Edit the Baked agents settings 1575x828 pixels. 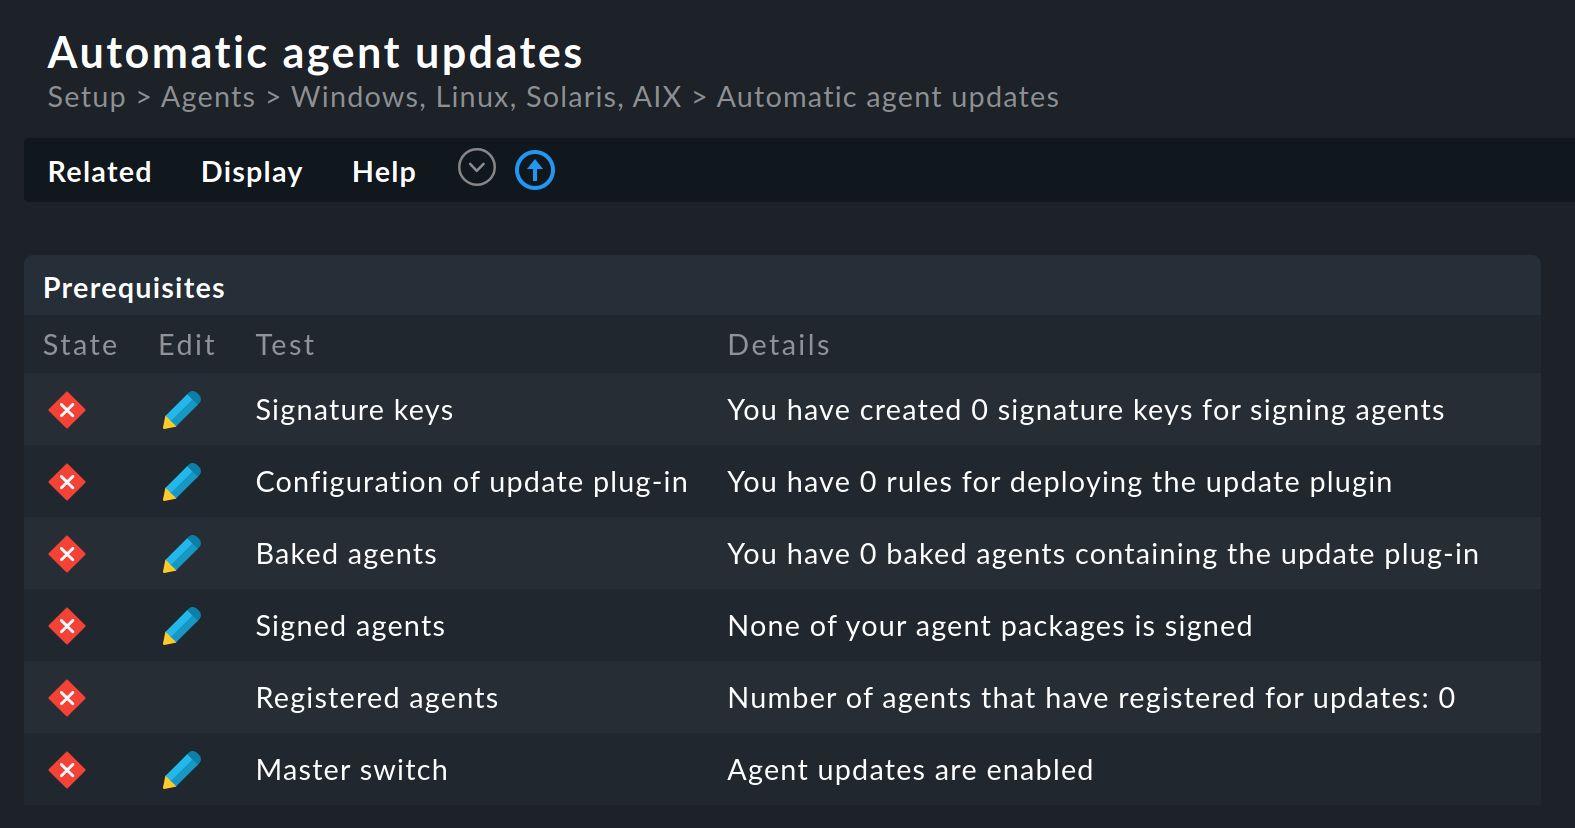pos(181,554)
